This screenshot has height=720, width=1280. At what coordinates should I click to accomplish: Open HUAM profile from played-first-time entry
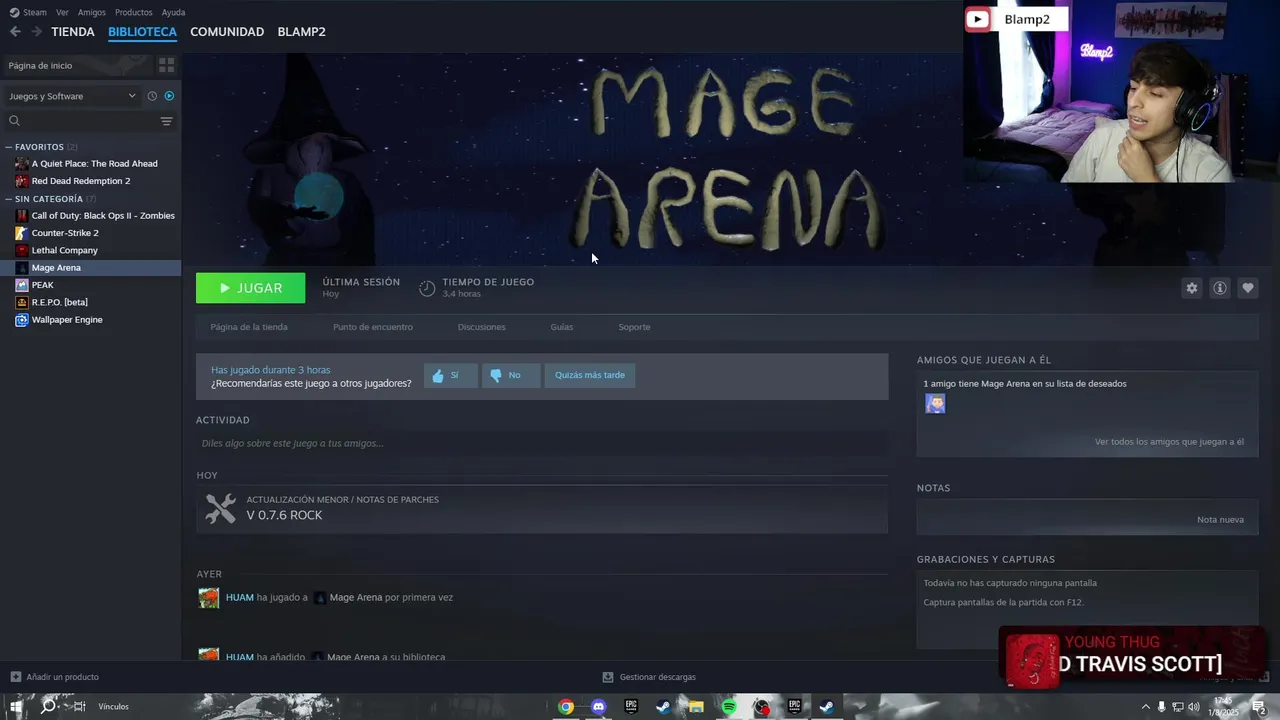240,598
